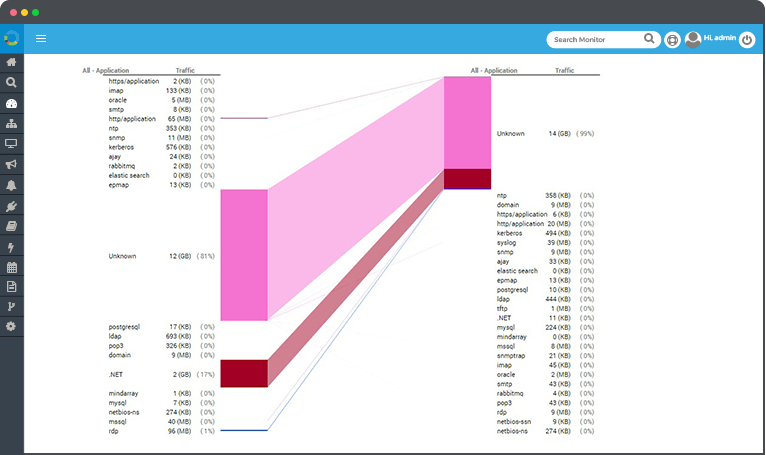Click inside the Search Monitor field
This screenshot has width=766, height=455.
595,40
